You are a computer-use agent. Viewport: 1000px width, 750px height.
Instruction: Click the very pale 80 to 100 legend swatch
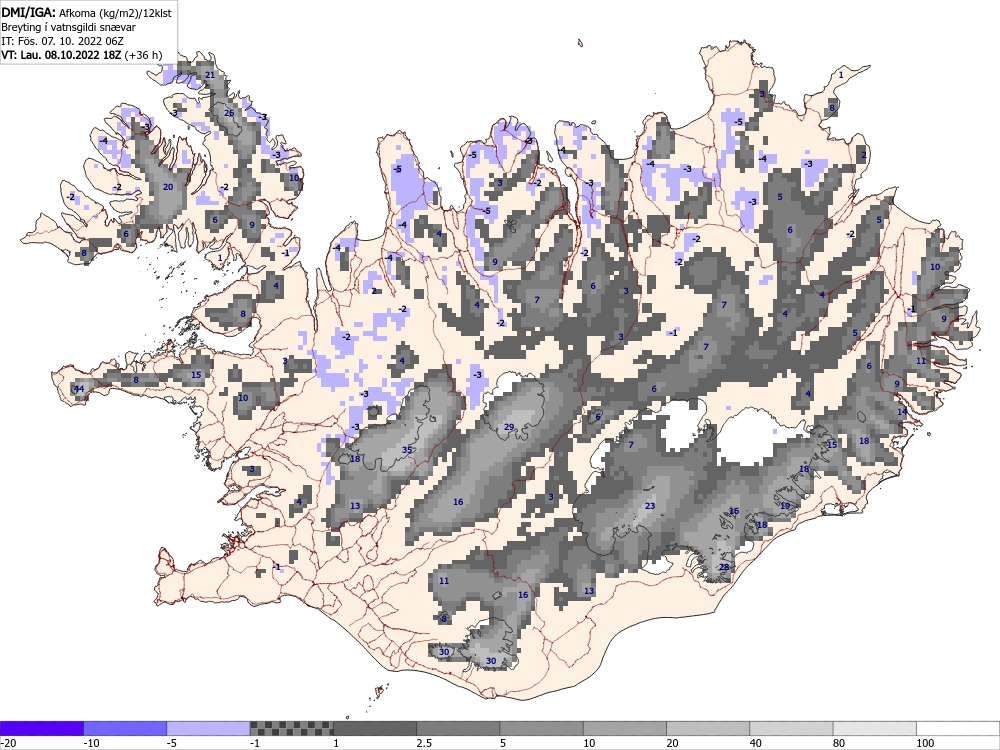[x=875, y=728]
